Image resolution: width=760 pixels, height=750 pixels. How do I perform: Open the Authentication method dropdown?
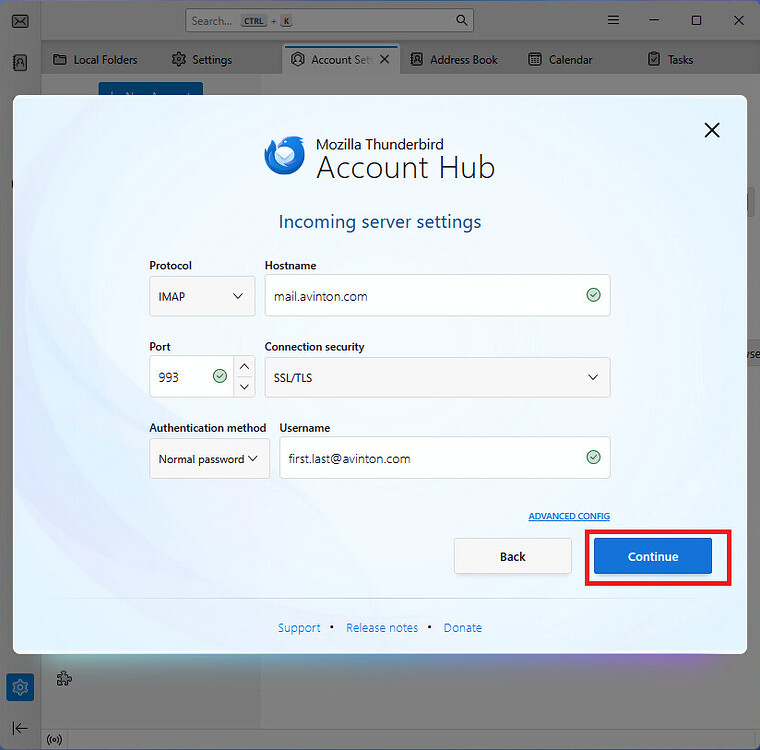tap(209, 459)
